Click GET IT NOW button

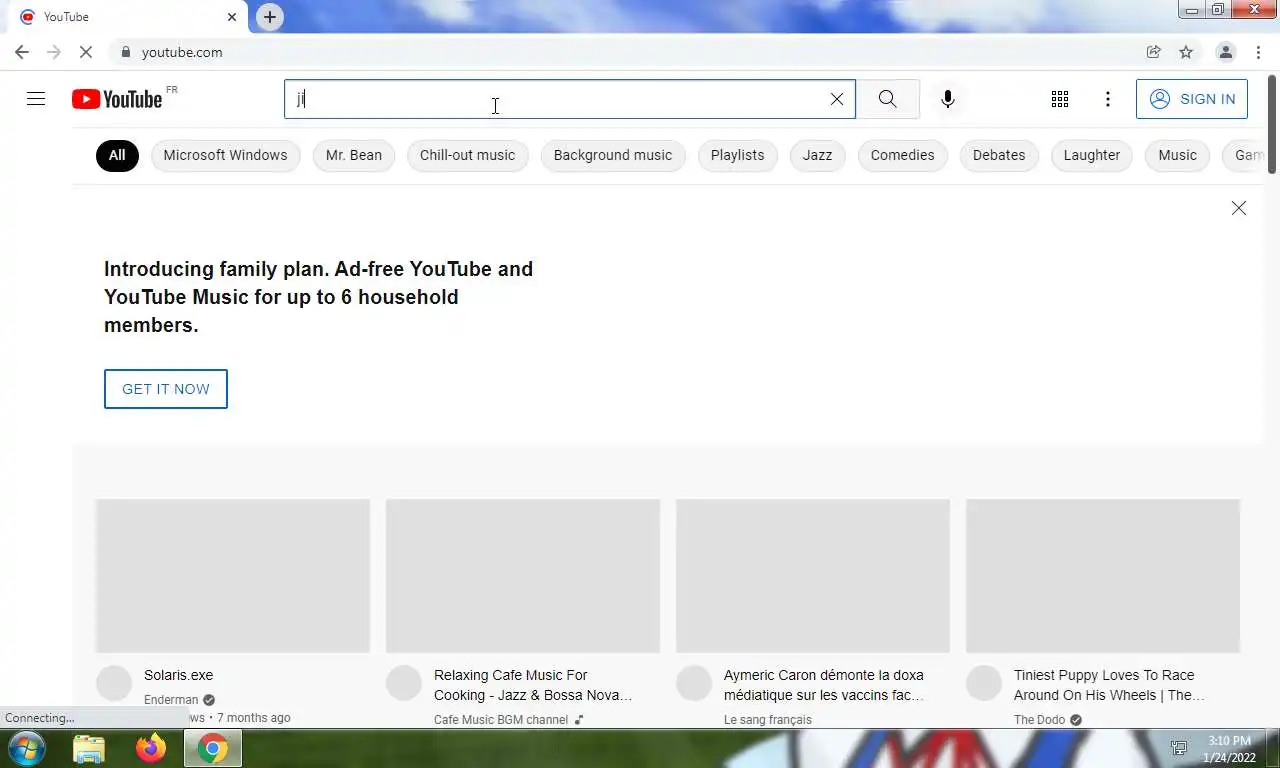point(166,389)
